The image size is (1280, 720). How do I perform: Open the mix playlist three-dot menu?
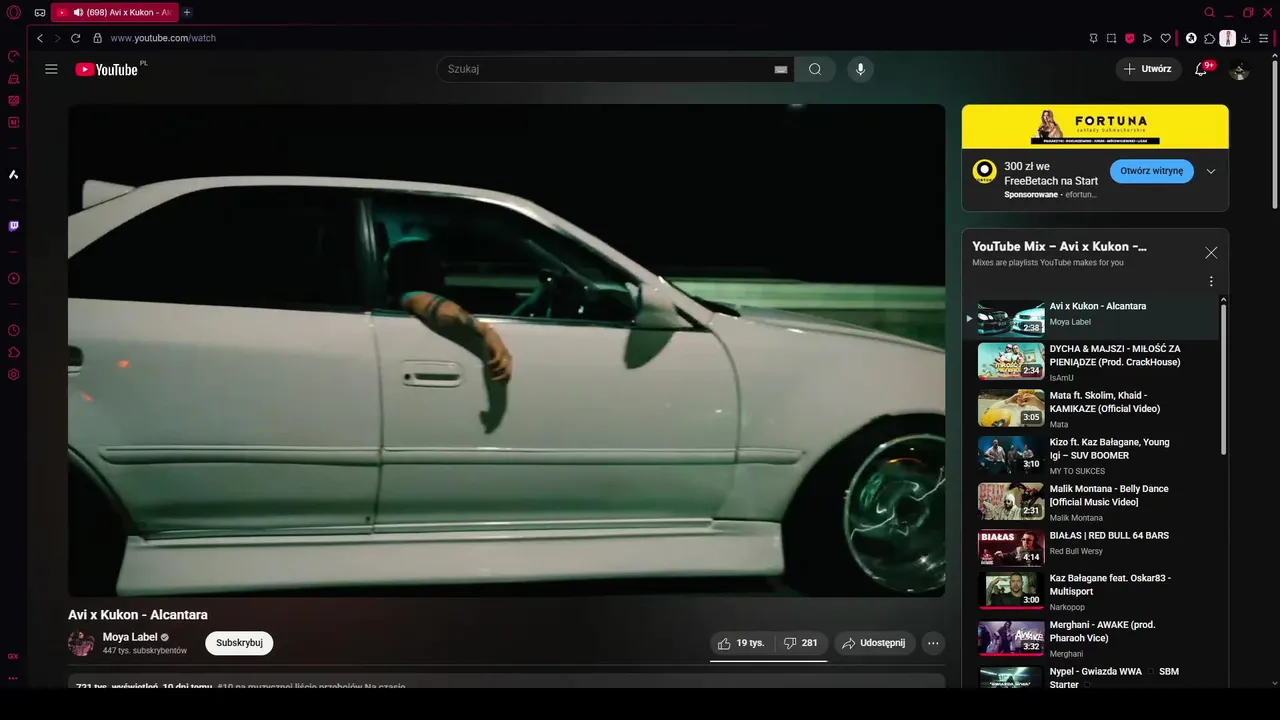pyautogui.click(x=1211, y=282)
